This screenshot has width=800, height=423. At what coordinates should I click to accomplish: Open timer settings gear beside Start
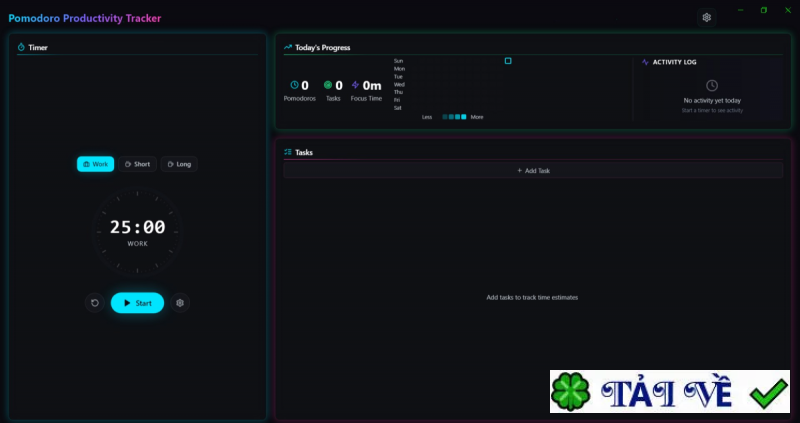180,303
